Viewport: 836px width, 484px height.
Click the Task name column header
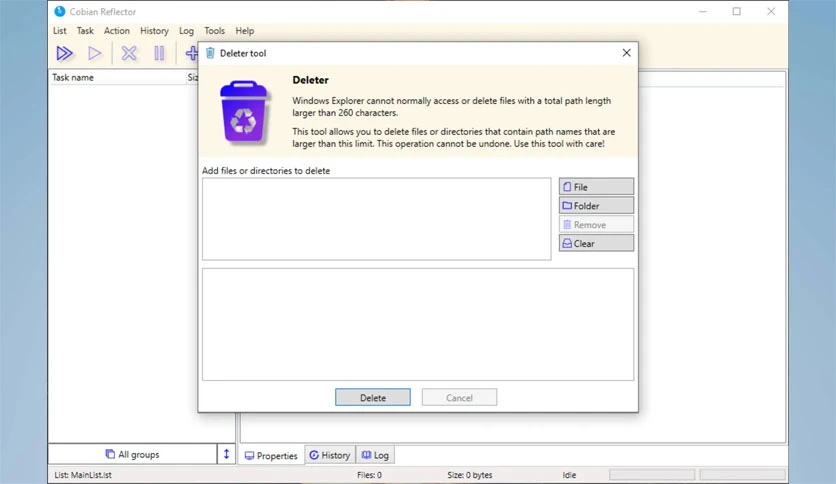tap(117, 77)
